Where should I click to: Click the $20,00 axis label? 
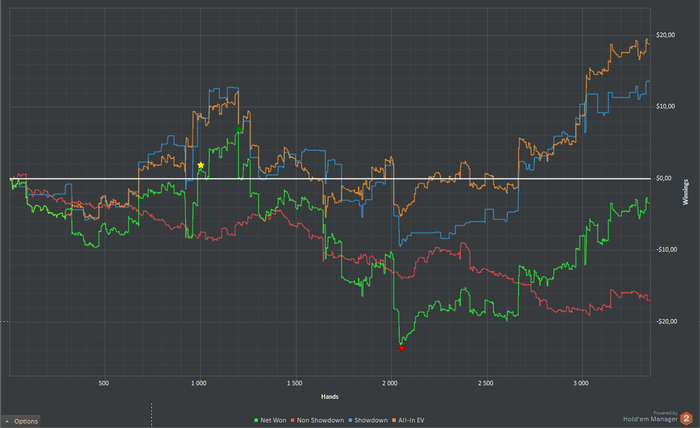(665, 35)
